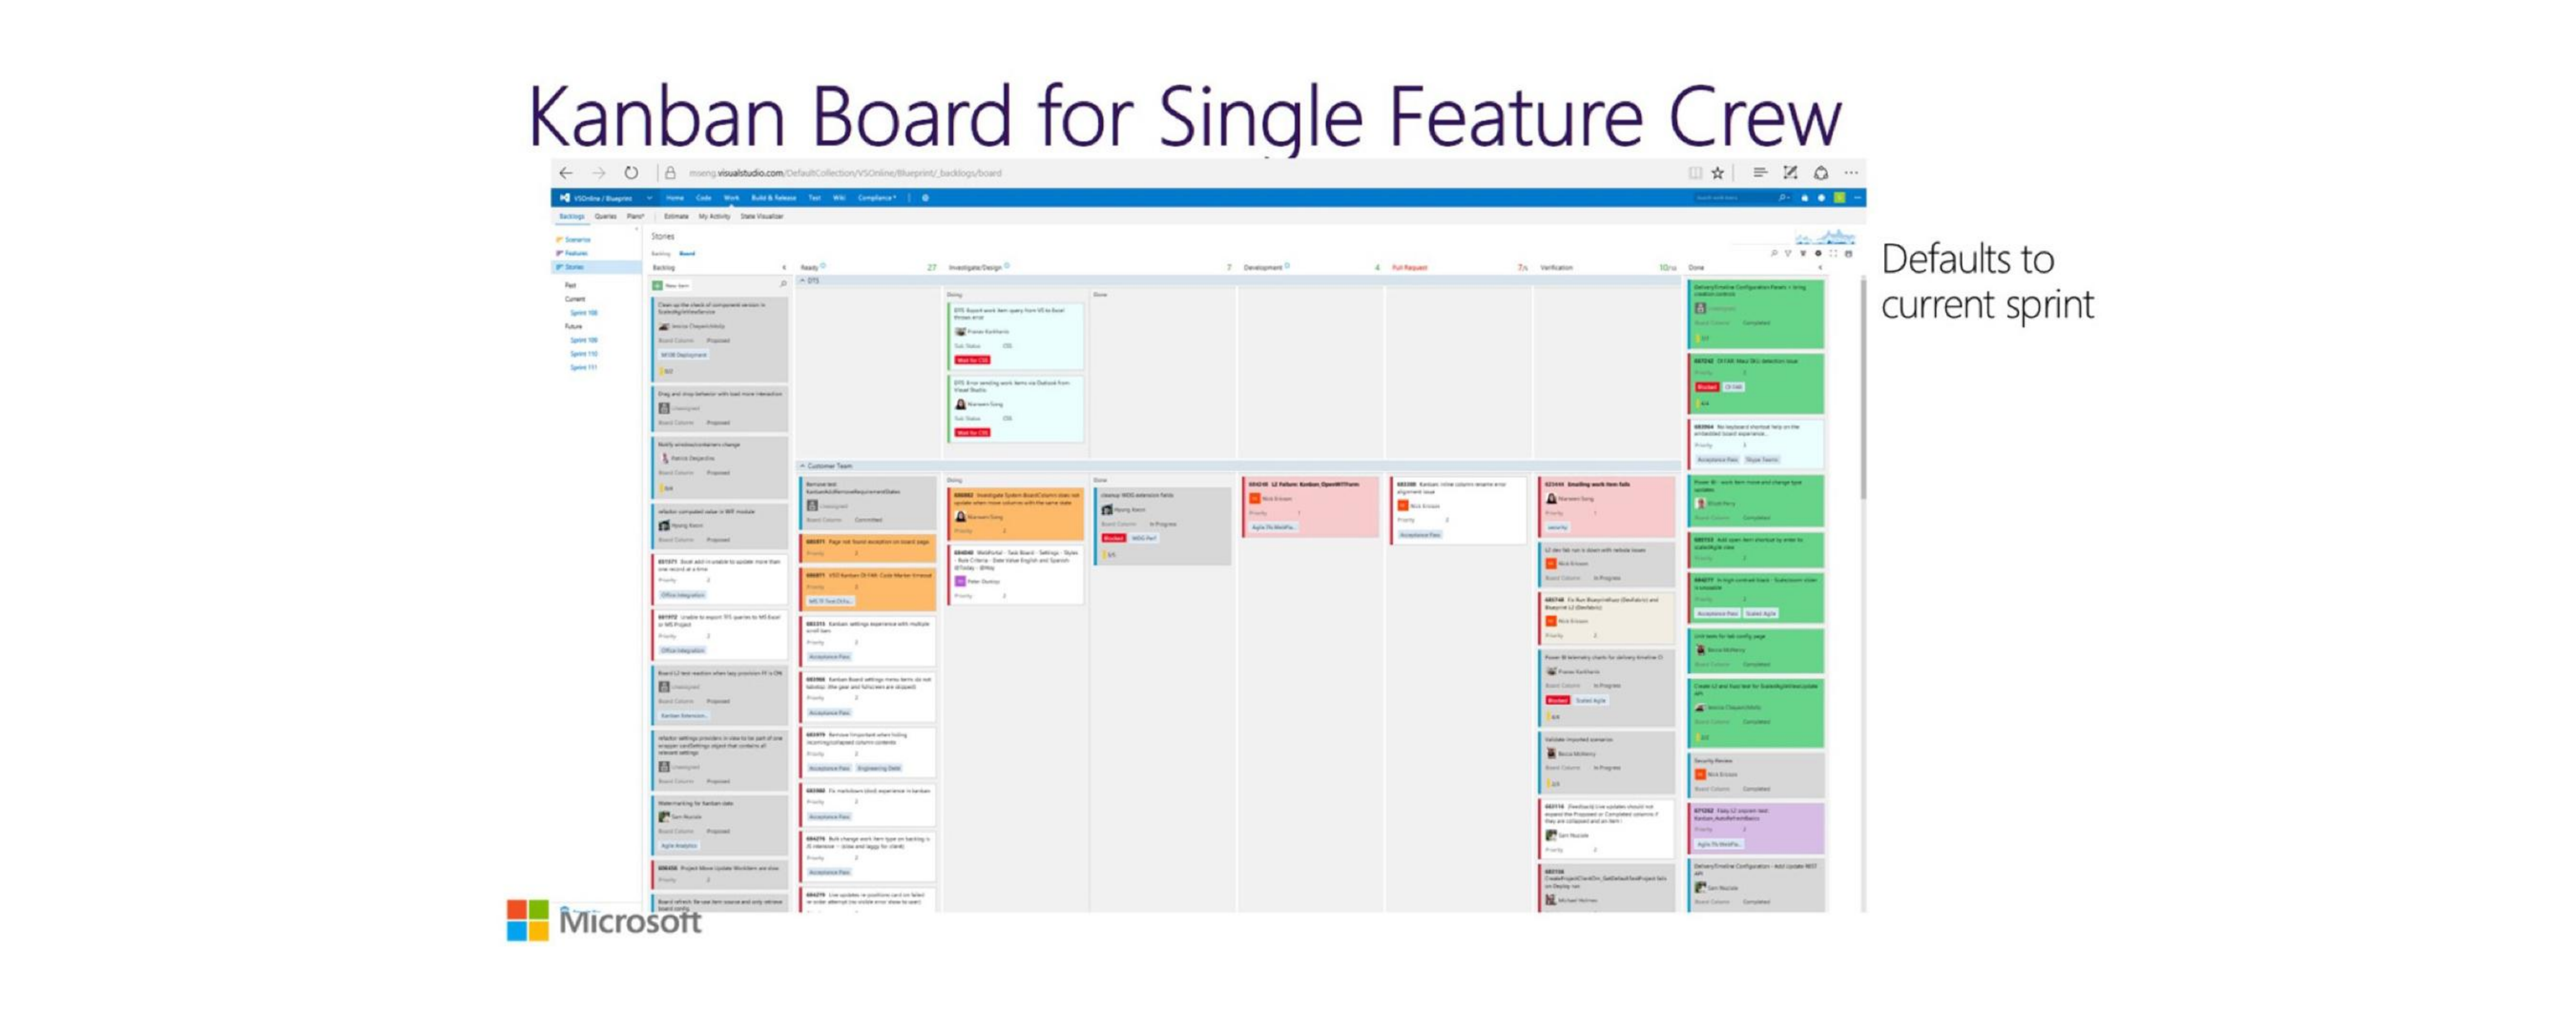
Task: Click the browser refresh icon
Action: tap(631, 173)
